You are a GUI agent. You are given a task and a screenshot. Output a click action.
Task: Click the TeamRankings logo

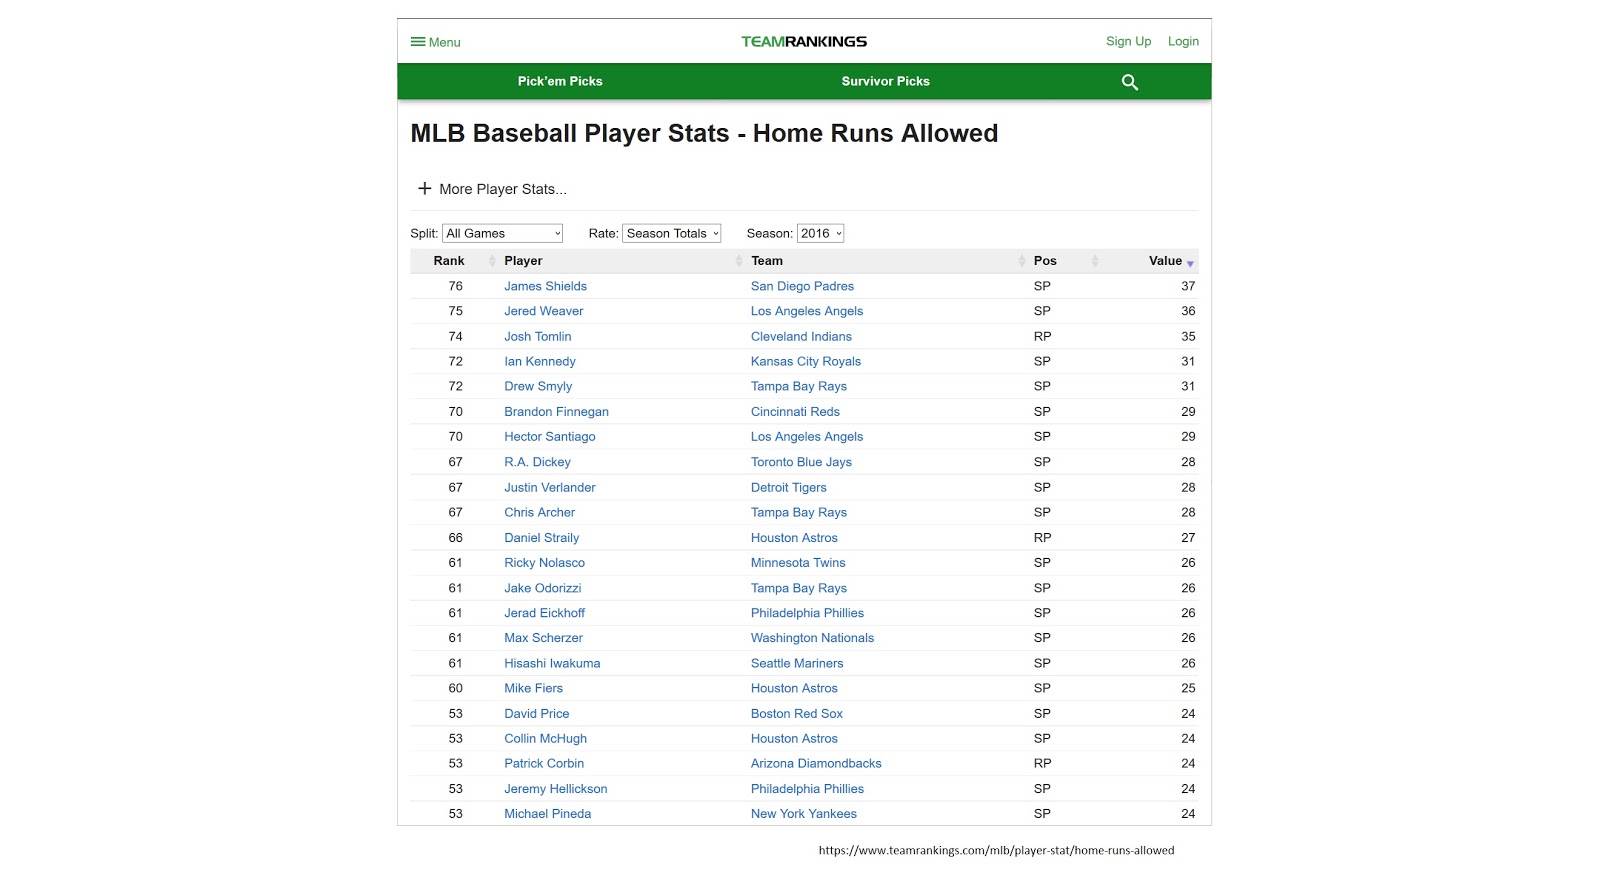803,41
